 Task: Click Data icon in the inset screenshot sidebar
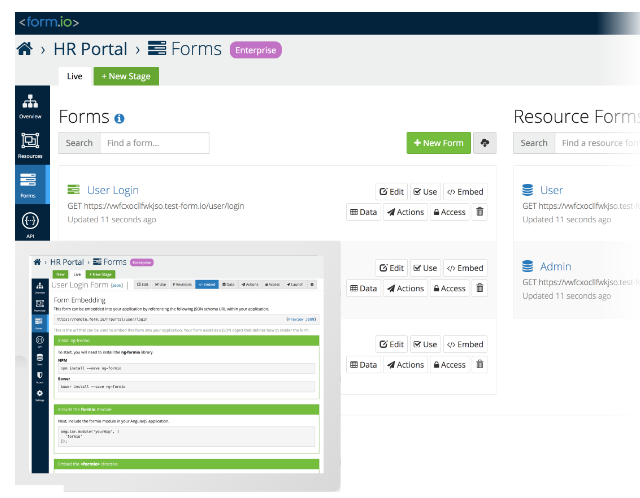(x=40, y=359)
